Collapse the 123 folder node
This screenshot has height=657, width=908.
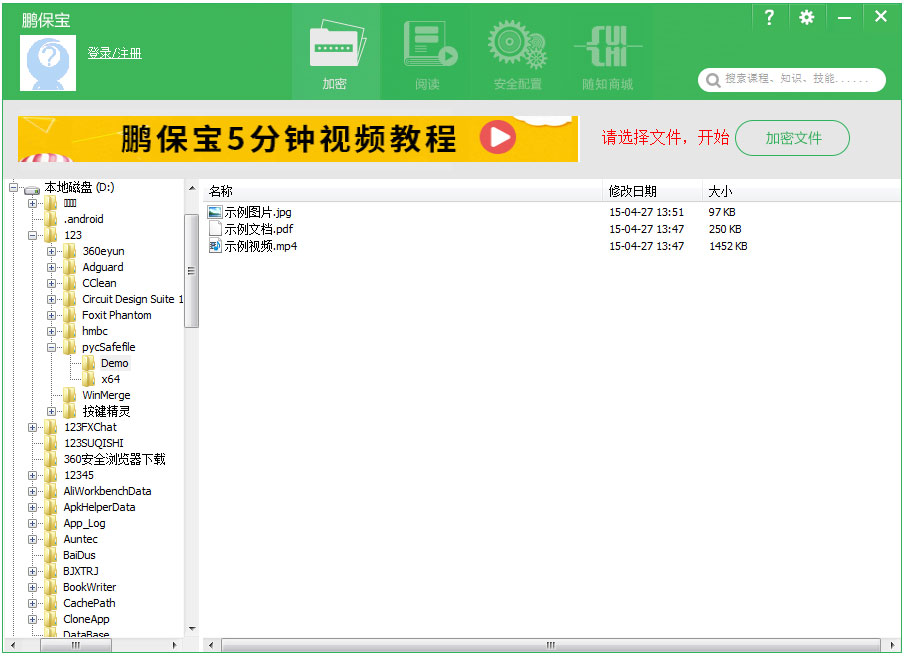click(x=32, y=235)
